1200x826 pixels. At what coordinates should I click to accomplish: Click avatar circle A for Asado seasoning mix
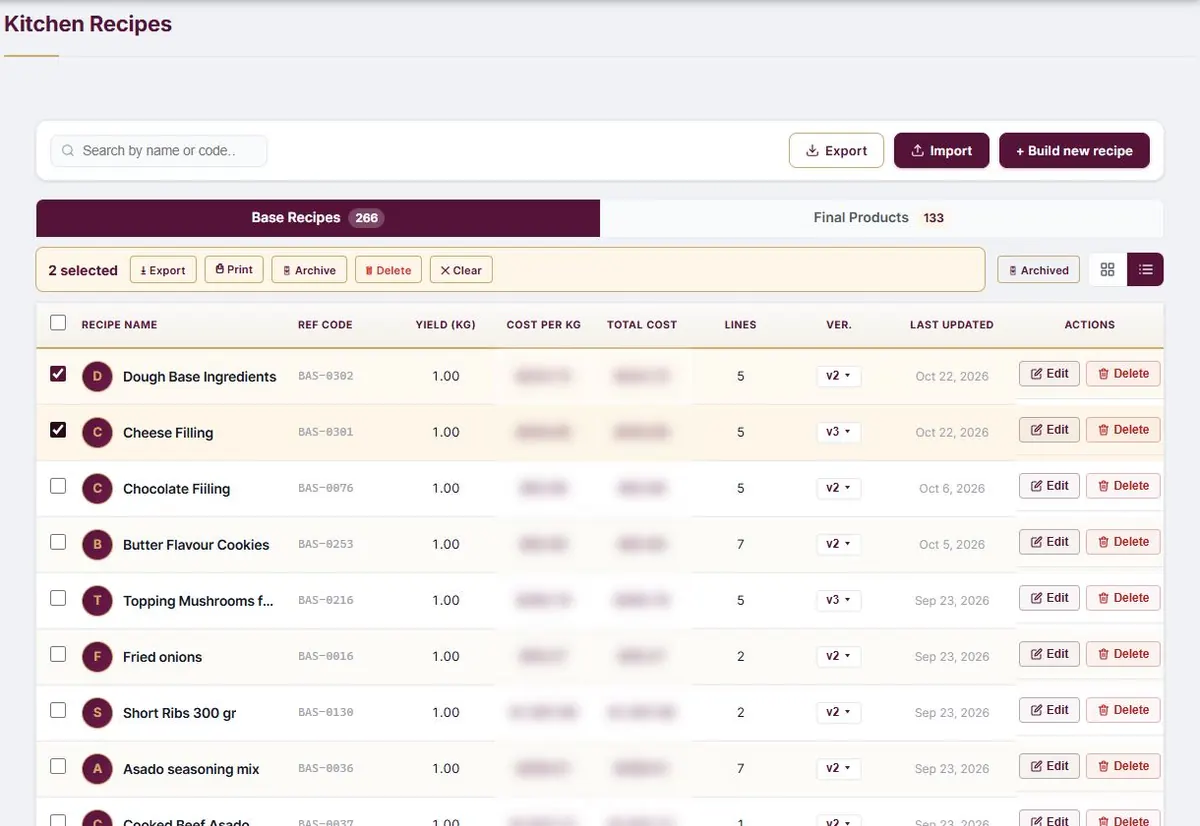[97, 768]
